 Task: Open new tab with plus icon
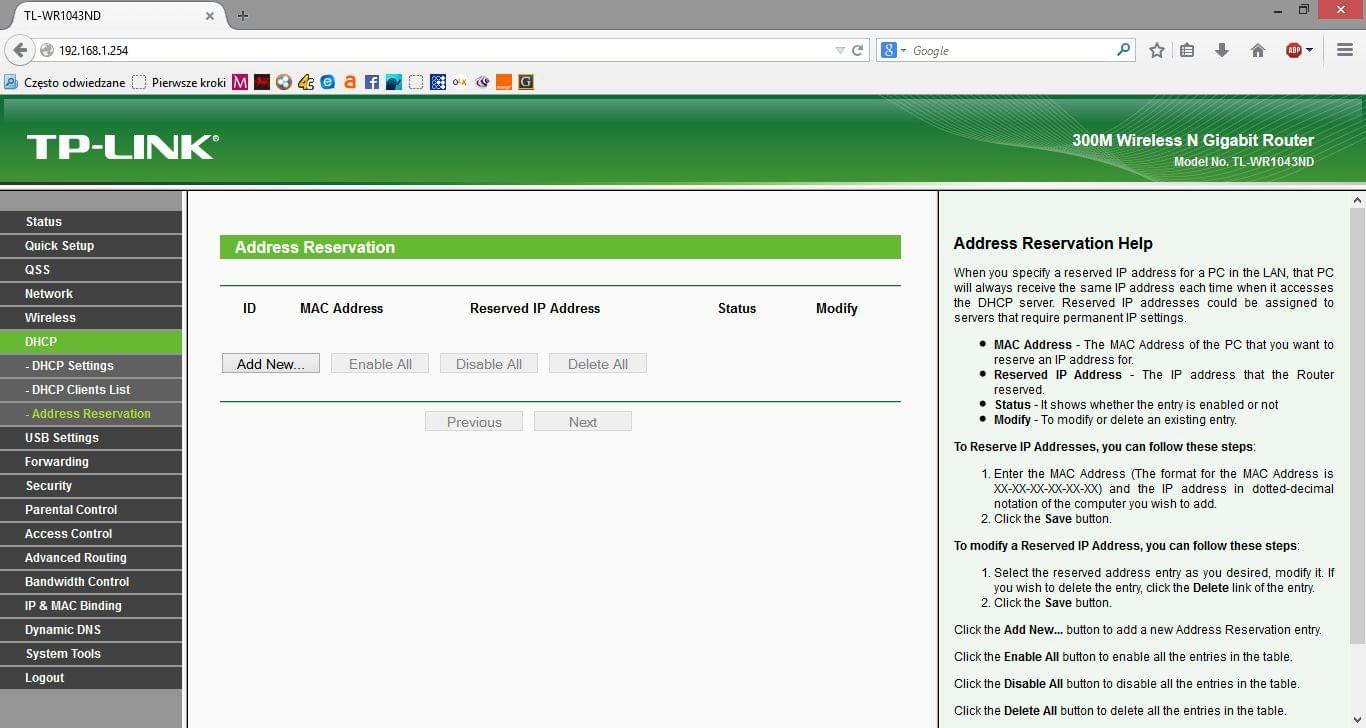(x=243, y=16)
